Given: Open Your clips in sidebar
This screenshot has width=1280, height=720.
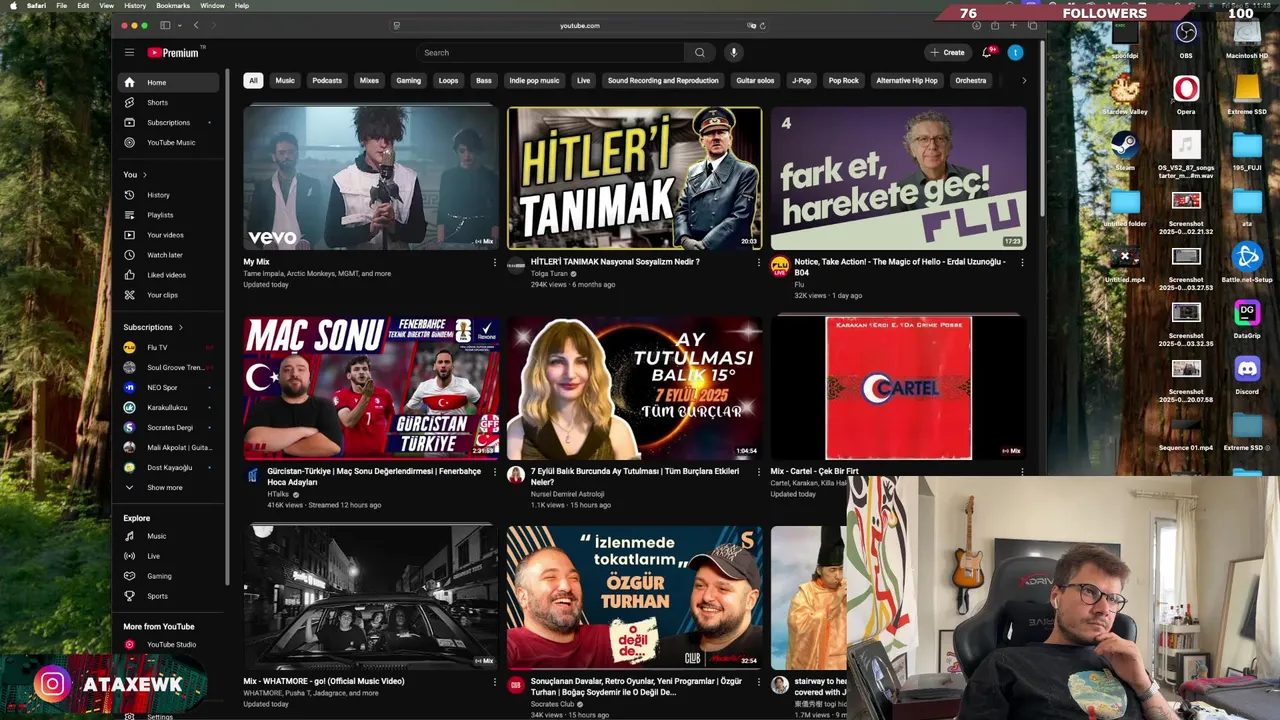Looking at the screenshot, I should 169,295.
